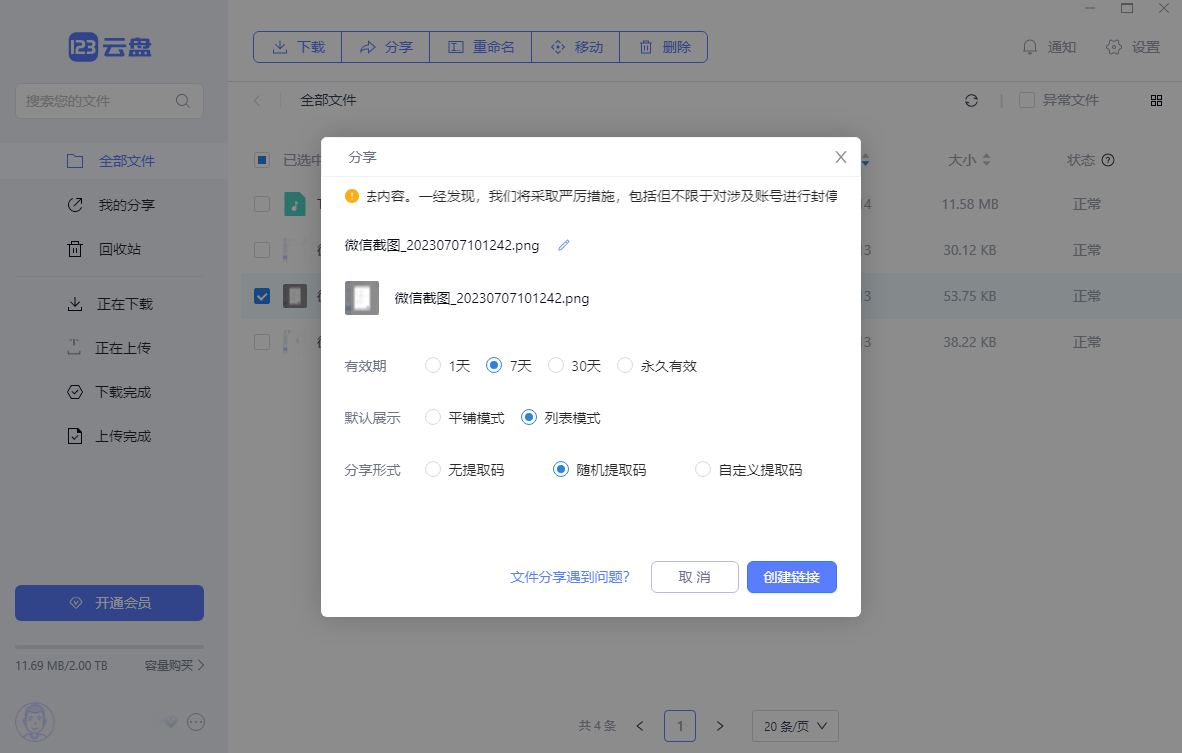The image size is (1182, 753).
Task: Select 自定义提取码 share option
Action: [x=702, y=468]
